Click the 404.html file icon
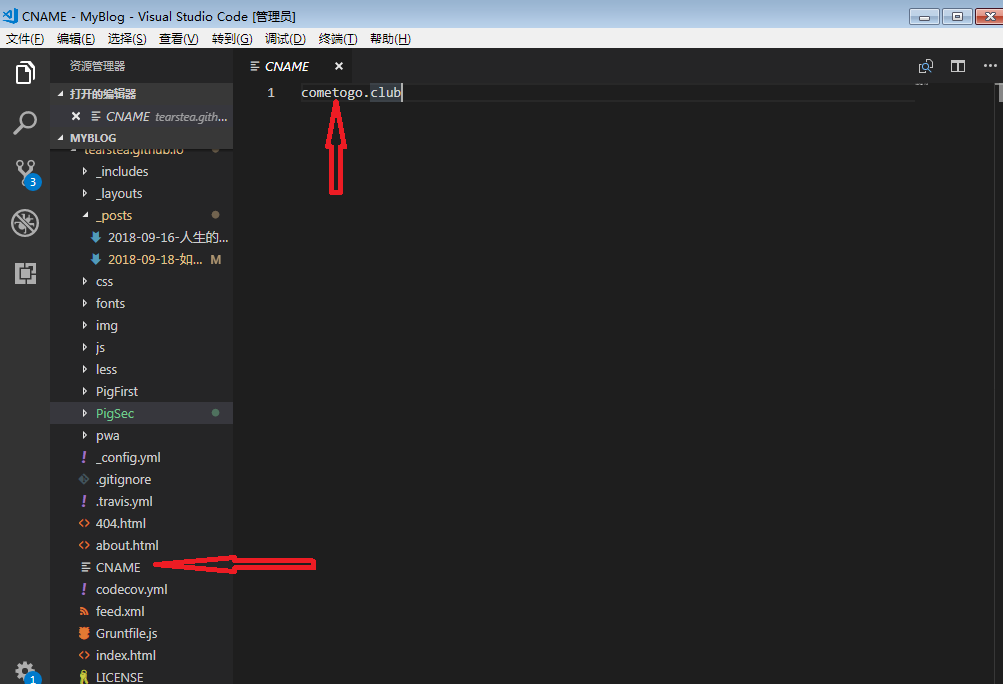Image resolution: width=1003 pixels, height=684 pixels. 84,523
